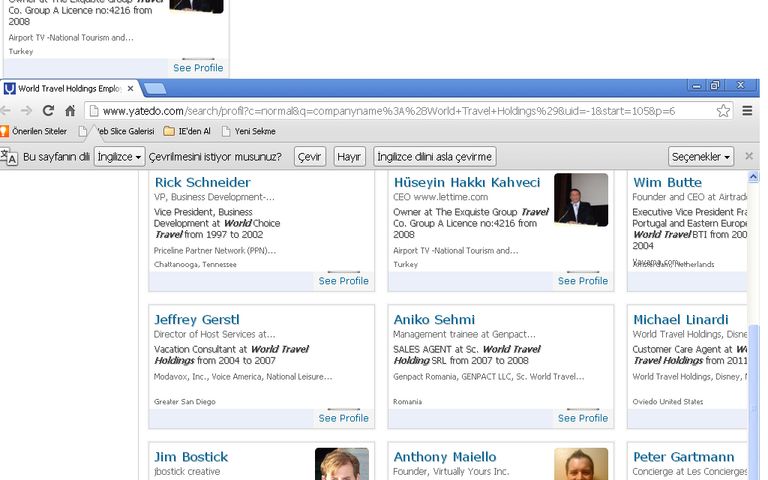The height and width of the screenshot is (480, 768).
Task: Open the Web Slice Galerisi bookmark
Action: tap(117, 131)
